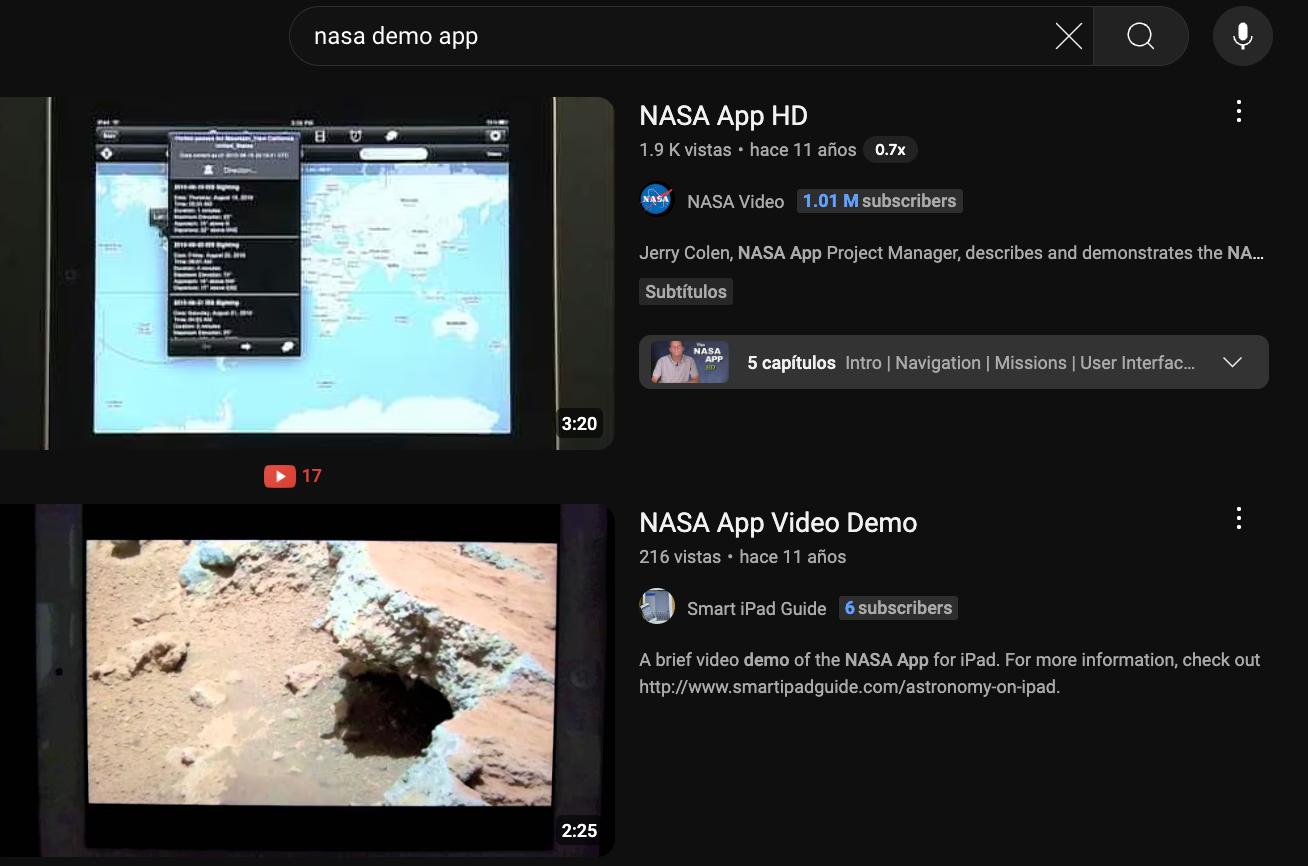Click the 0.7x badge next to the view count
Viewport: 1308px width, 866px height.
[890, 150]
